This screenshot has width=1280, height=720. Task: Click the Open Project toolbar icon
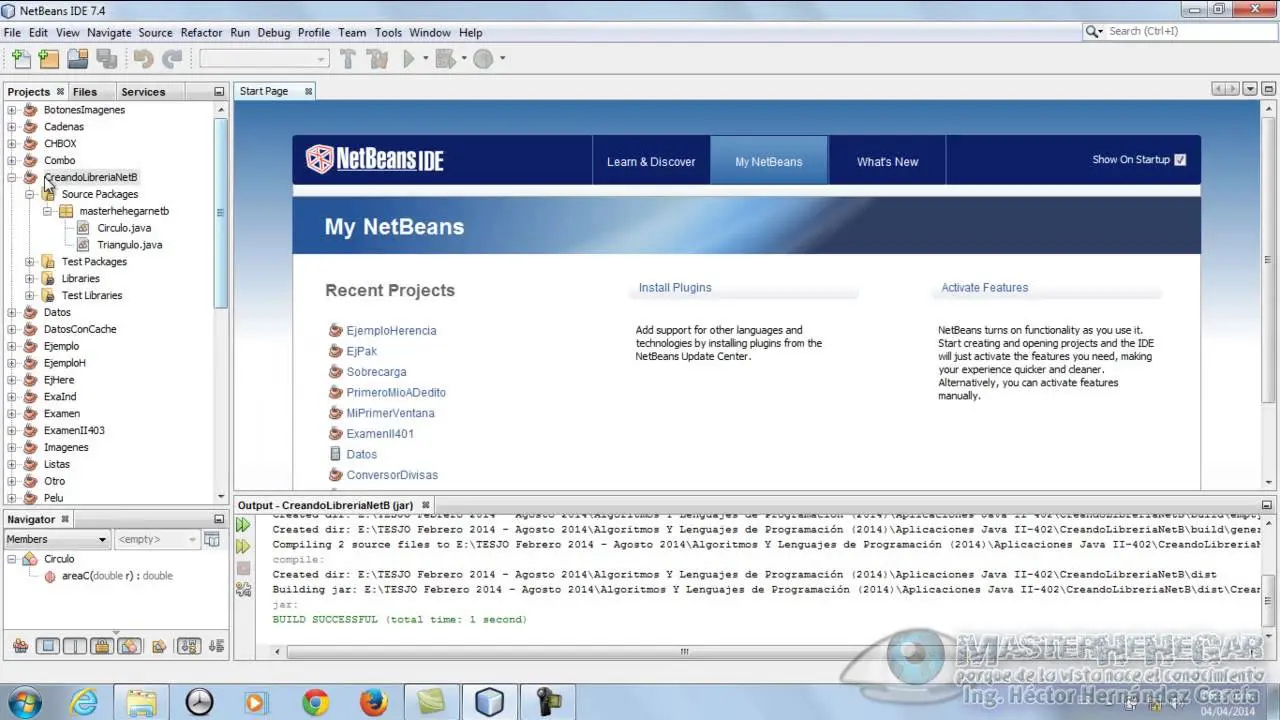(x=77, y=59)
